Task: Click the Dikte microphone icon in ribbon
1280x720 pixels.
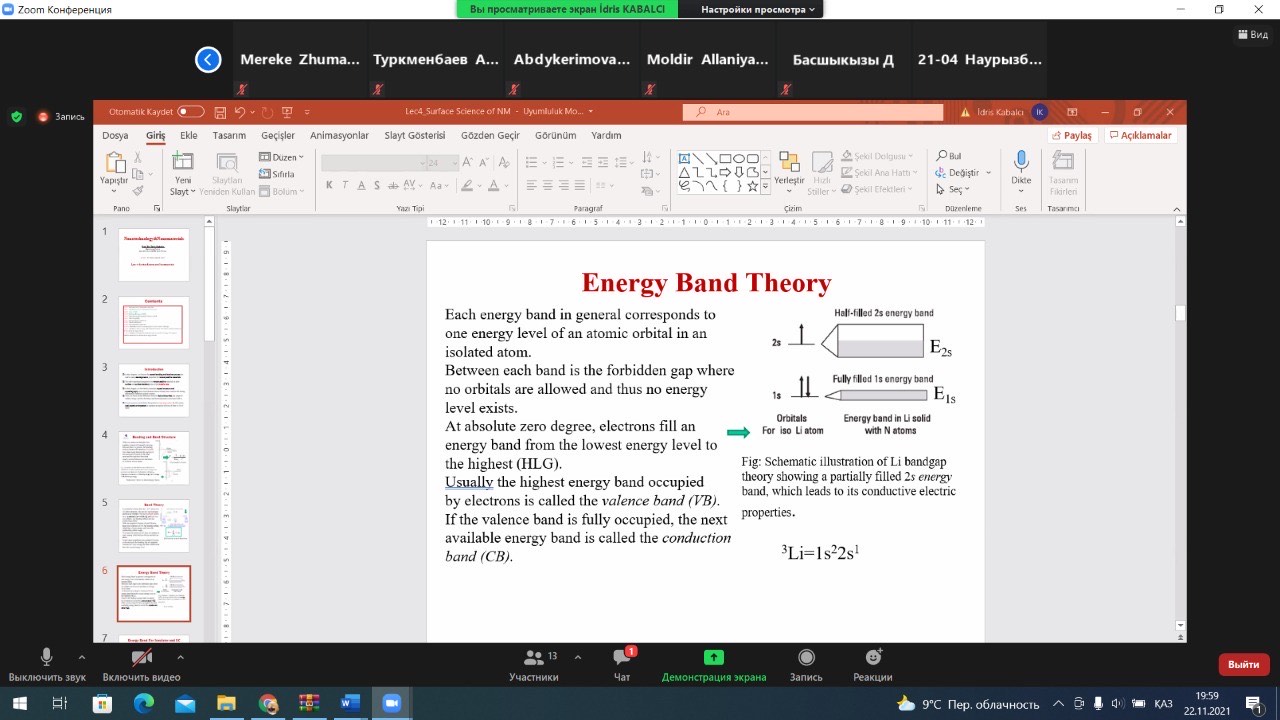Action: click(x=1021, y=163)
